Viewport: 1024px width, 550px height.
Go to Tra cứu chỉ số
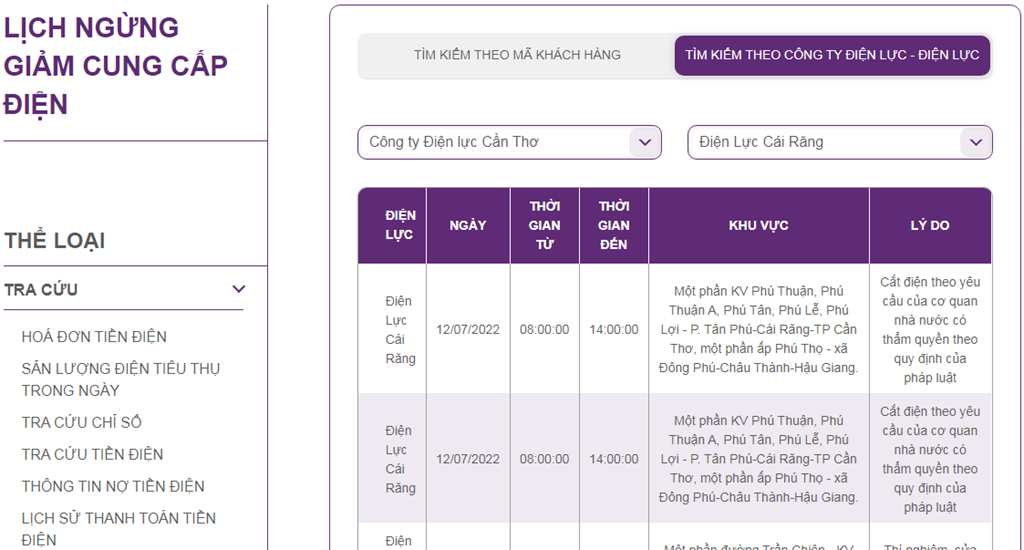click(82, 422)
